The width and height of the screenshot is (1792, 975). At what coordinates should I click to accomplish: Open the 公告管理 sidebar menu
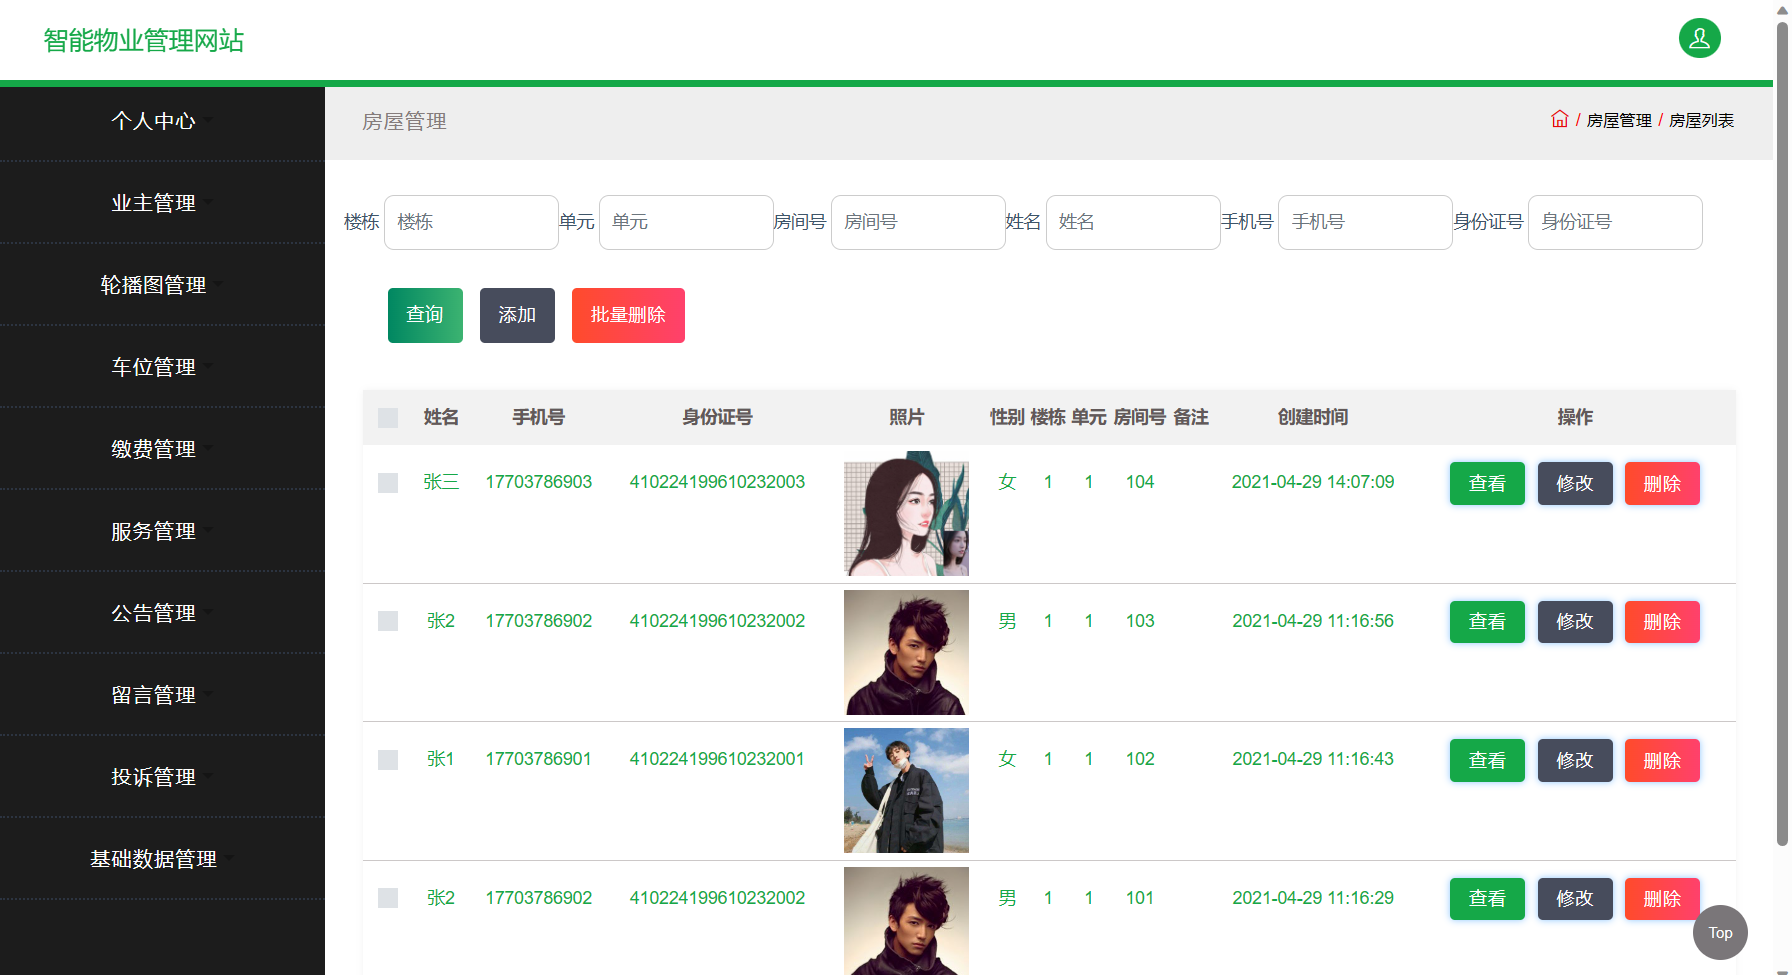[x=162, y=613]
